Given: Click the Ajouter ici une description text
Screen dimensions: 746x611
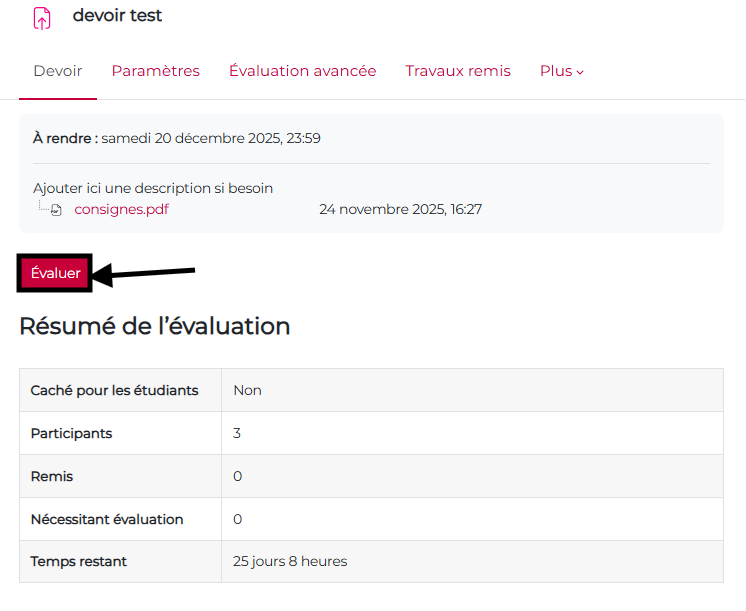Looking at the screenshot, I should [153, 188].
